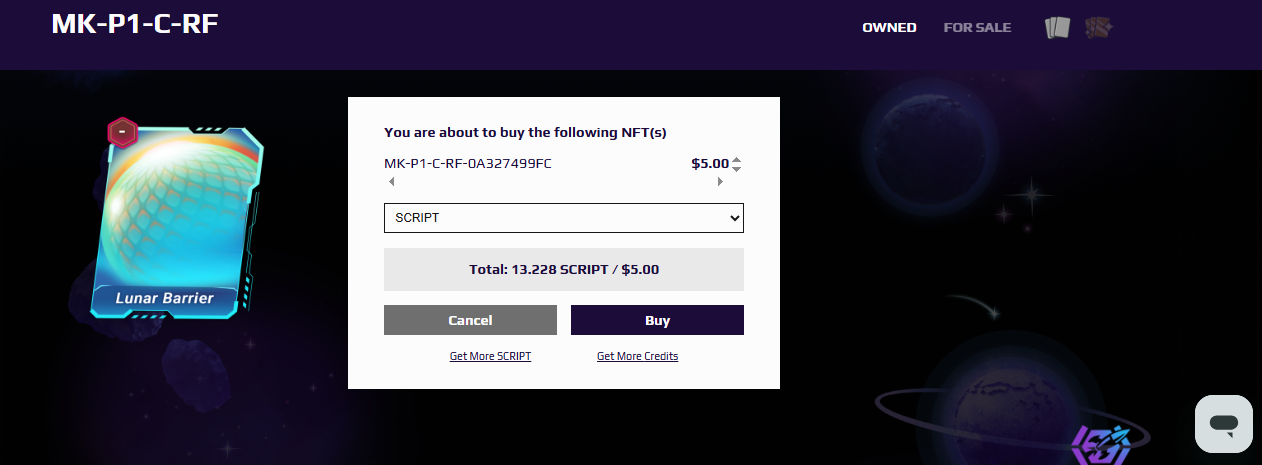Screen dimensions: 1262x465
Task: Open the SCRIPT payment currency dropdown
Action: 564,217
